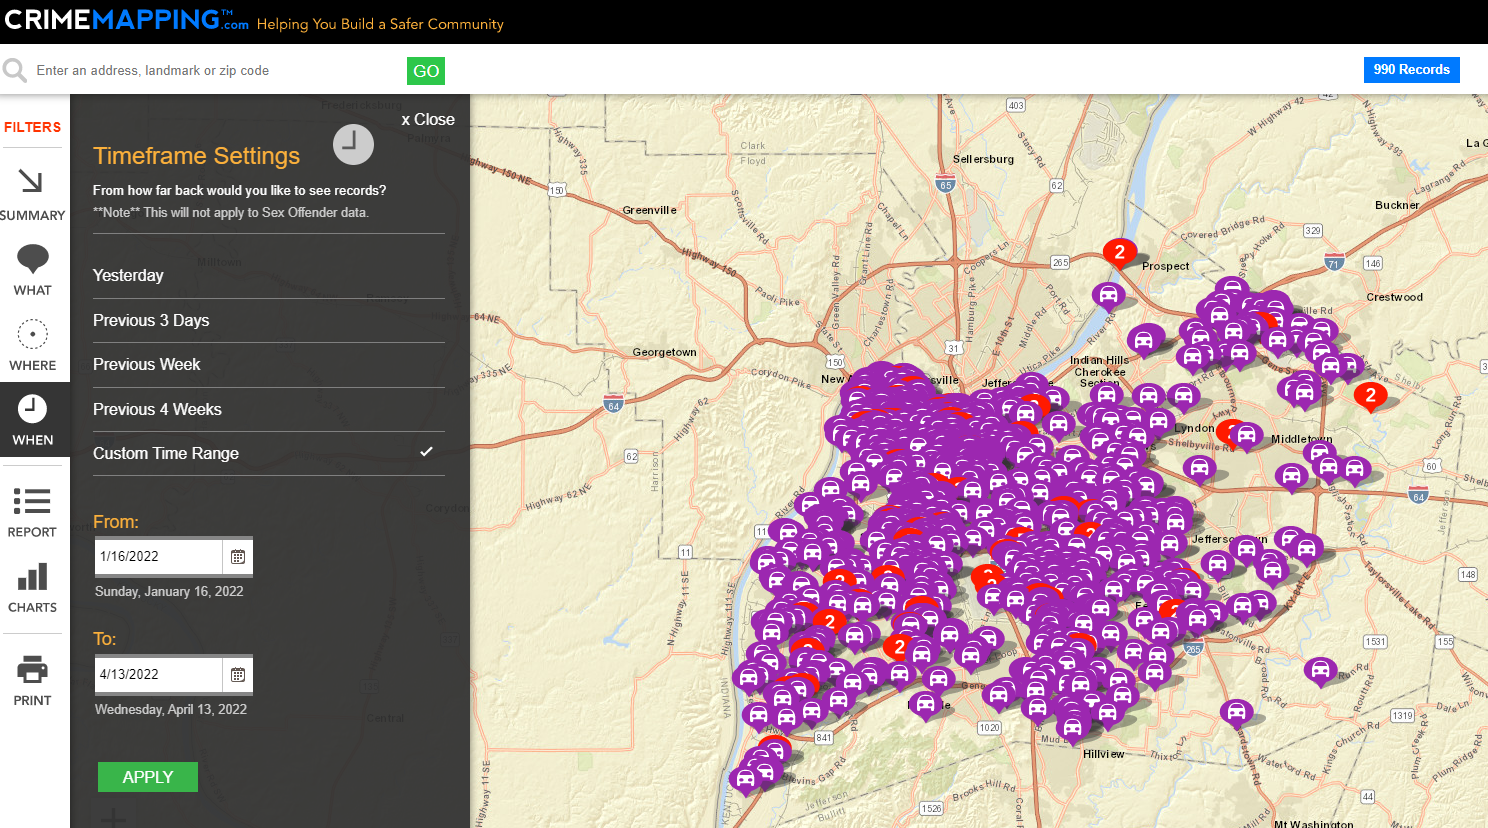The image size is (1488, 828).
Task: Select the checked Custom Time Range option
Action: click(166, 453)
